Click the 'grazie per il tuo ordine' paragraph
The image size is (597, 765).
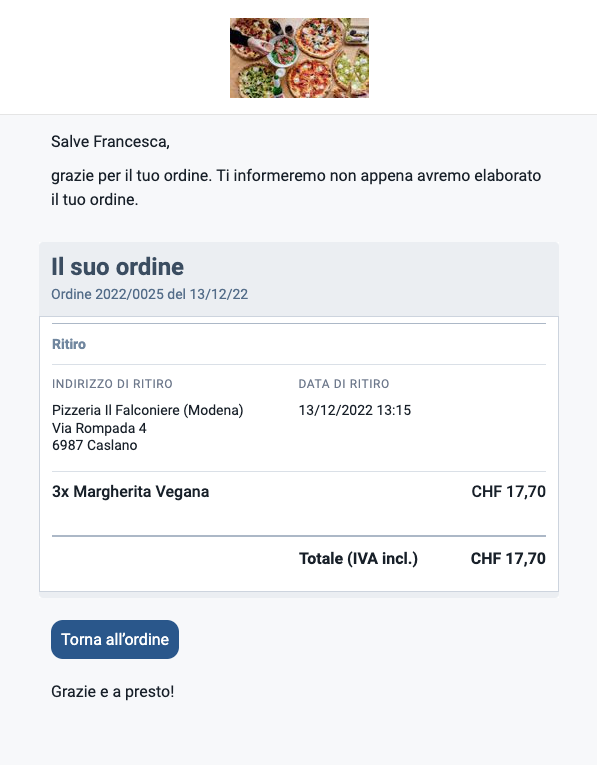click(x=296, y=187)
